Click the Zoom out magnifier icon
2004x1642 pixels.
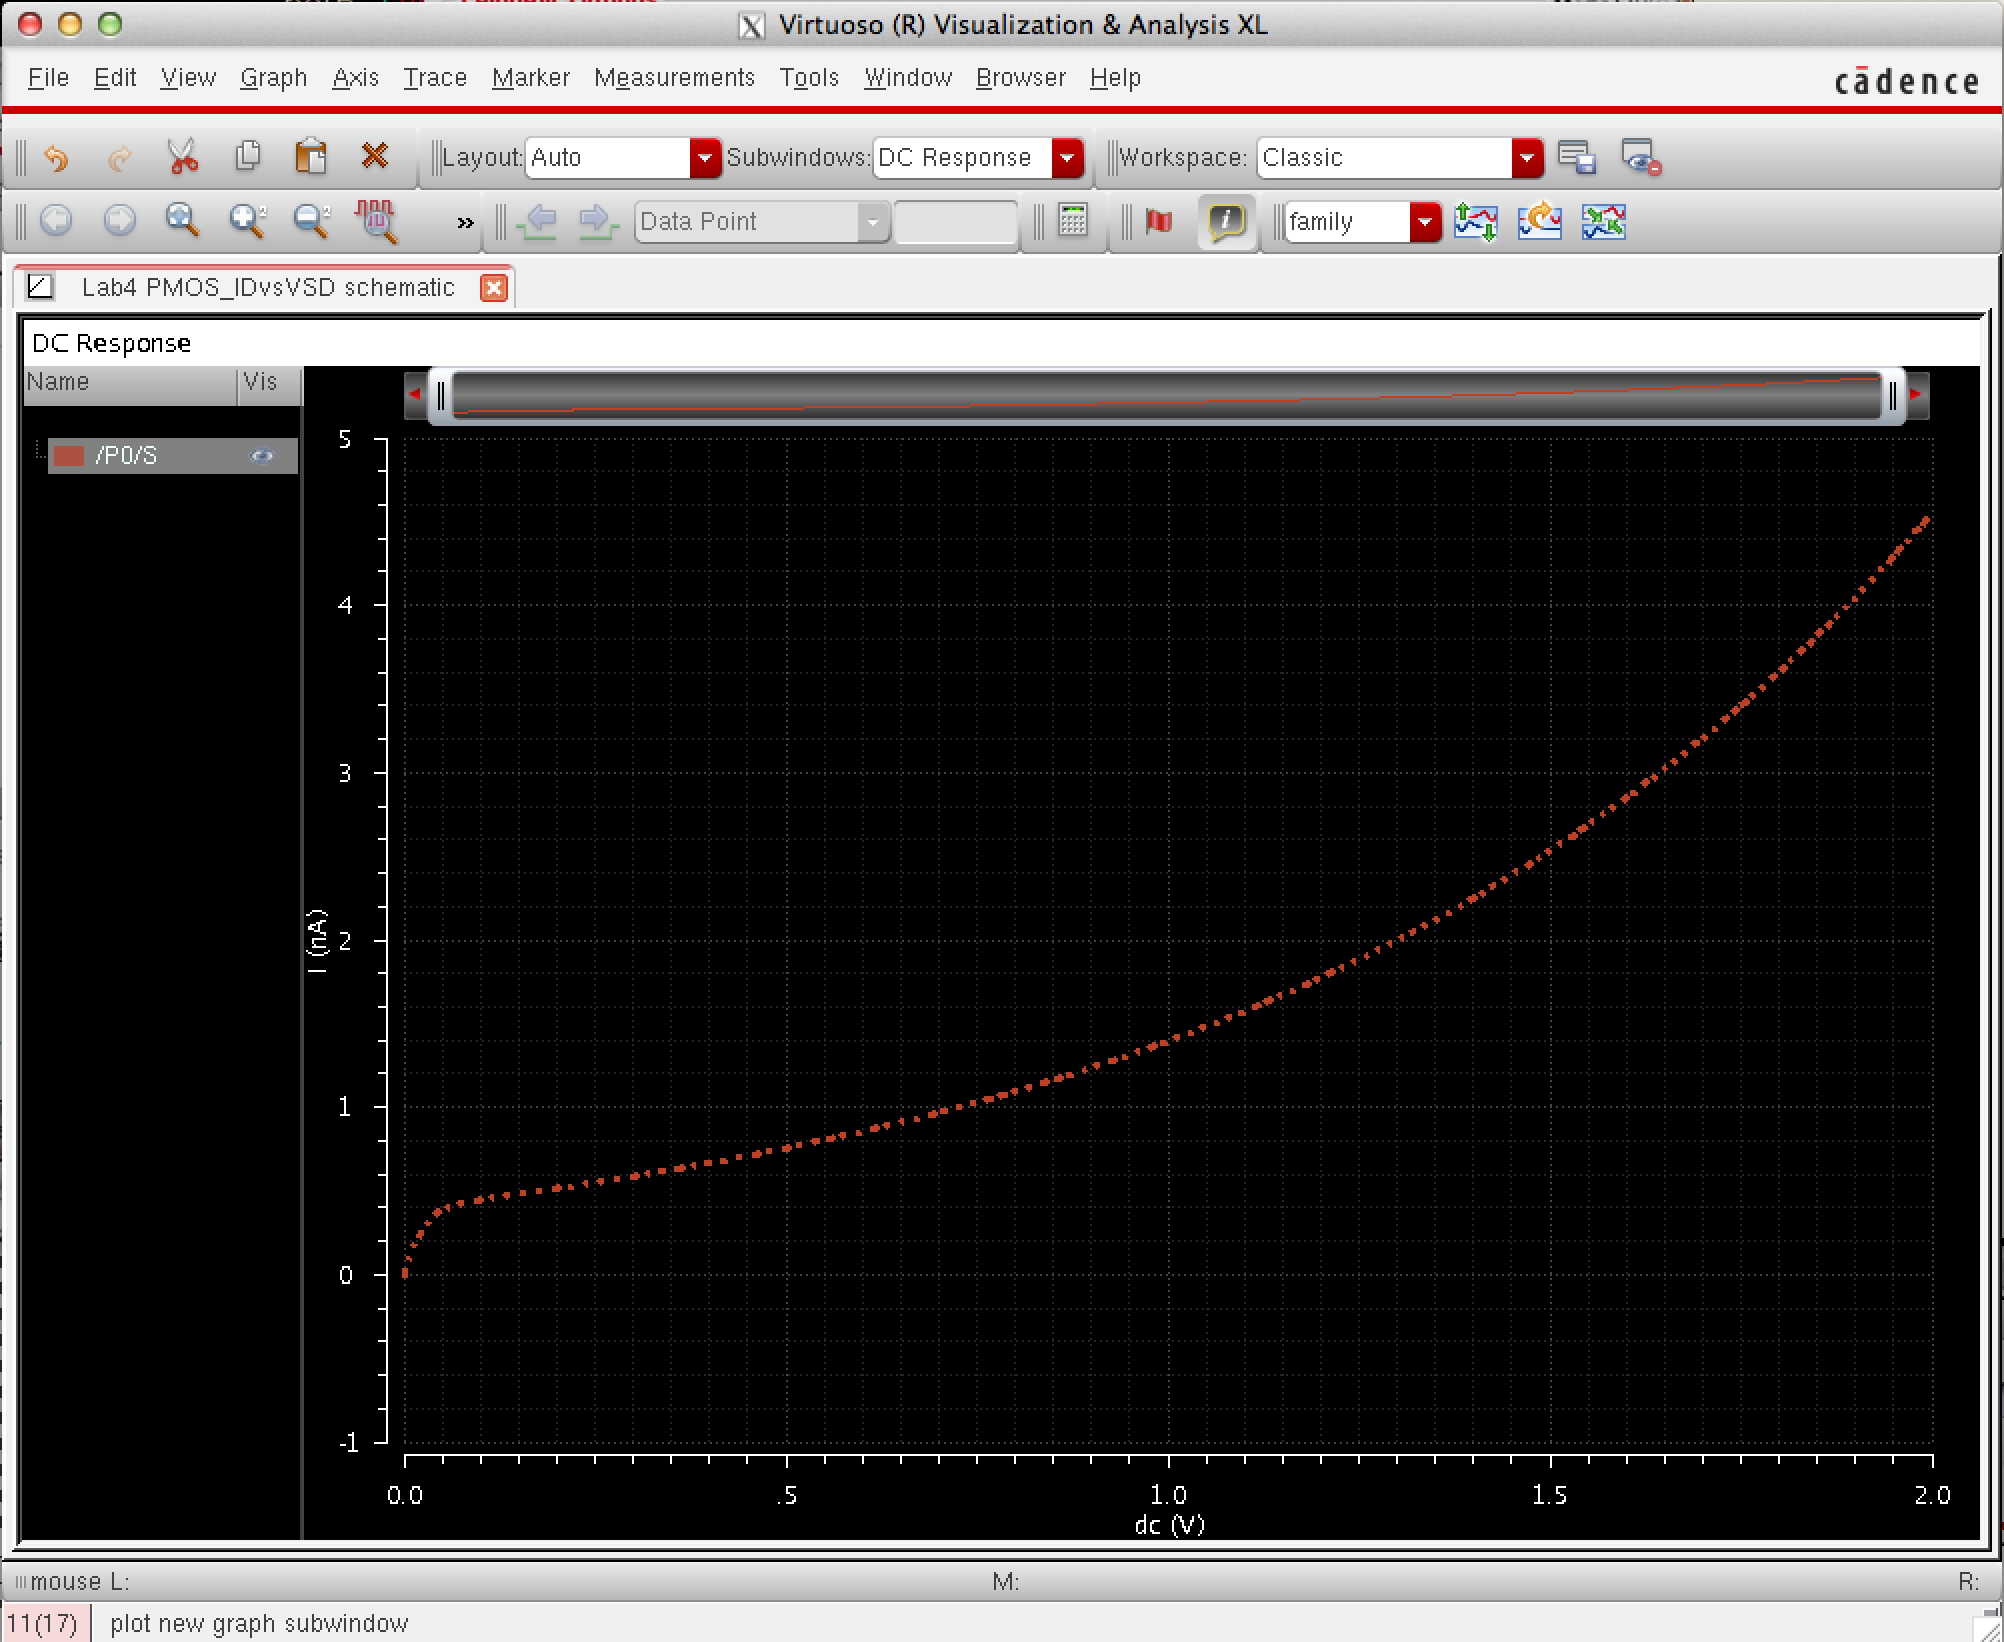(311, 221)
